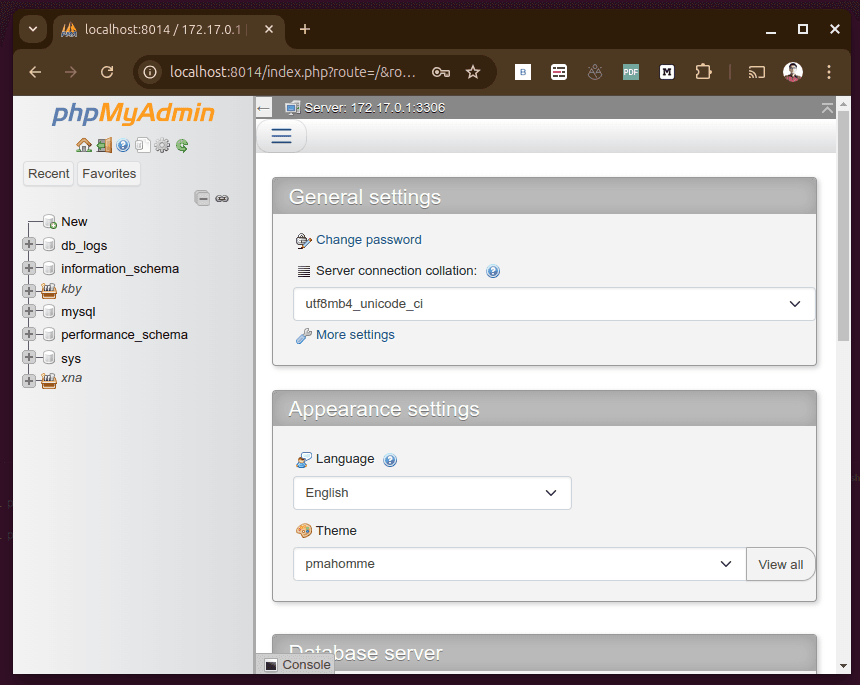Open the db_logs database

[x=84, y=246]
